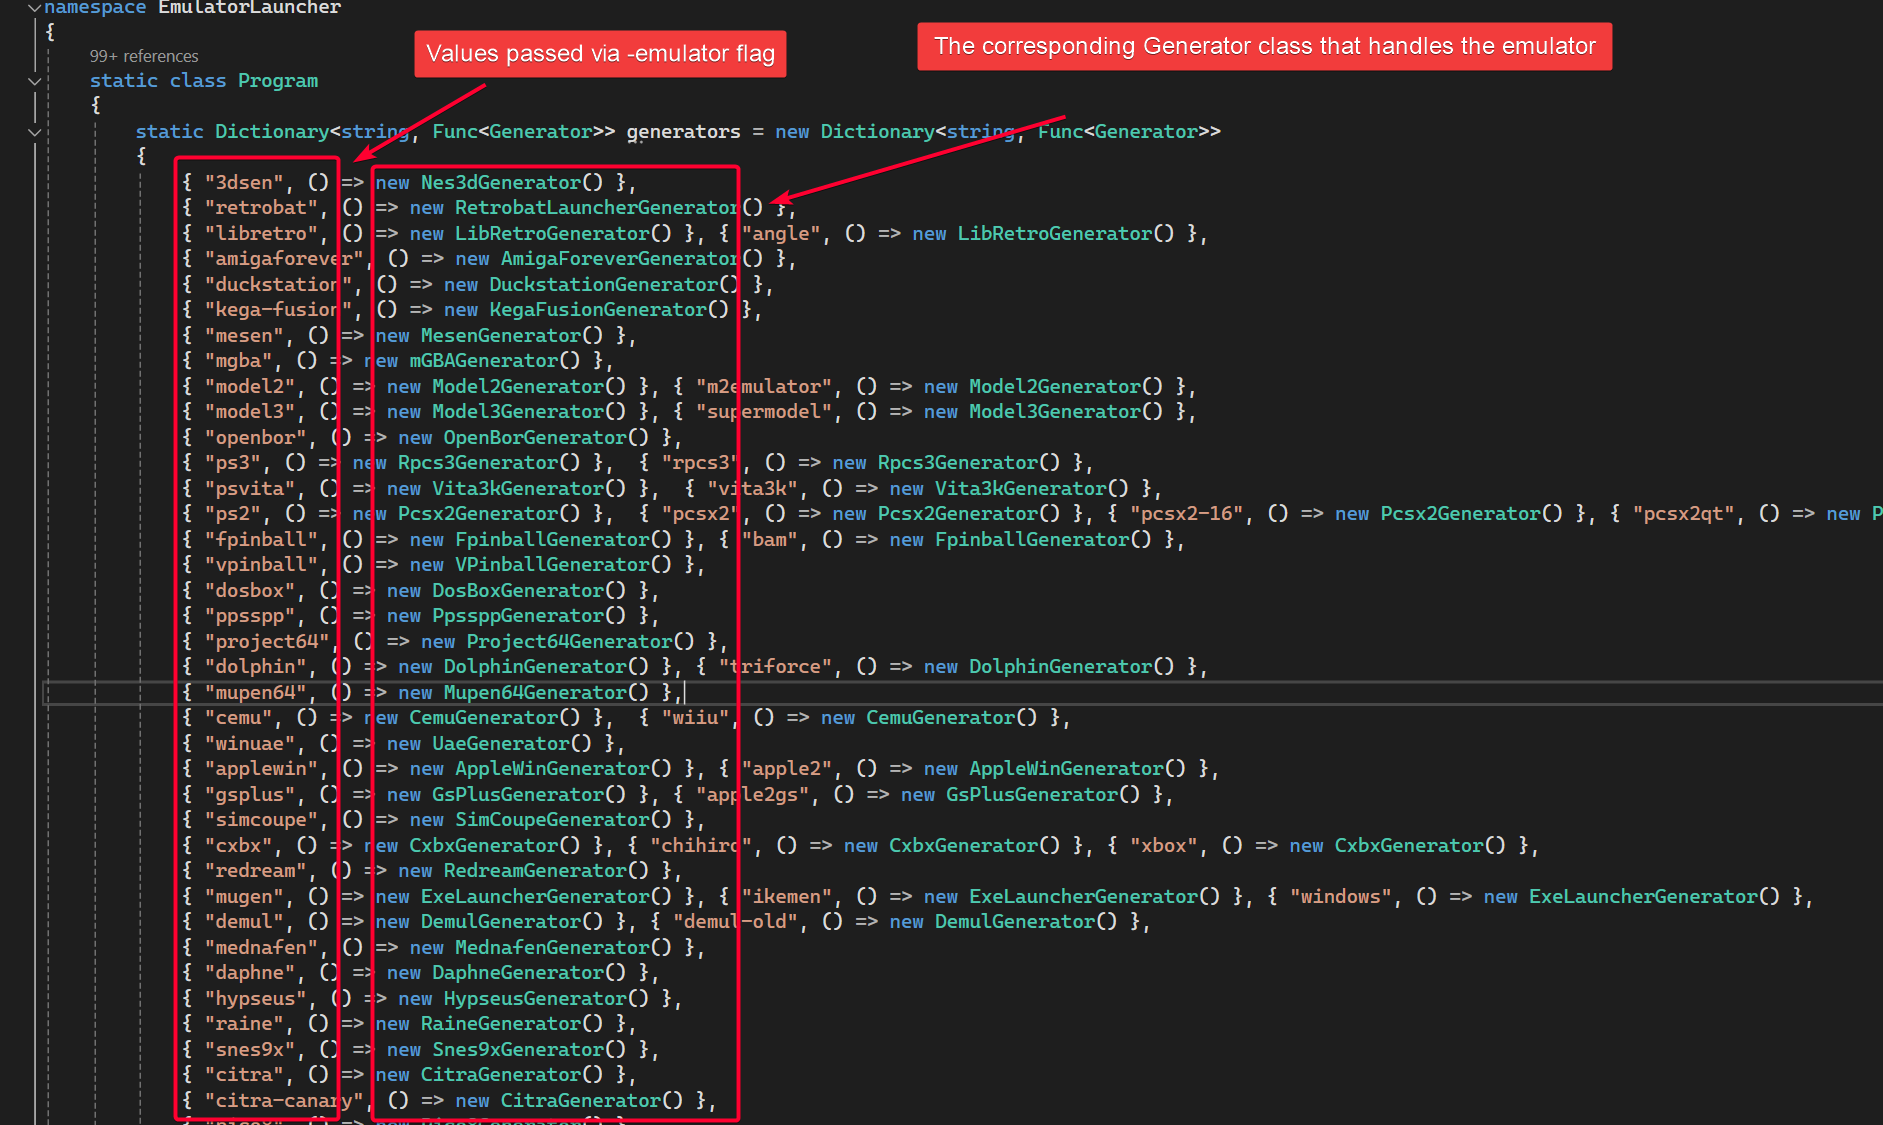Click the "pcsx2-16" string key
The image size is (1883, 1125).
click(1187, 514)
